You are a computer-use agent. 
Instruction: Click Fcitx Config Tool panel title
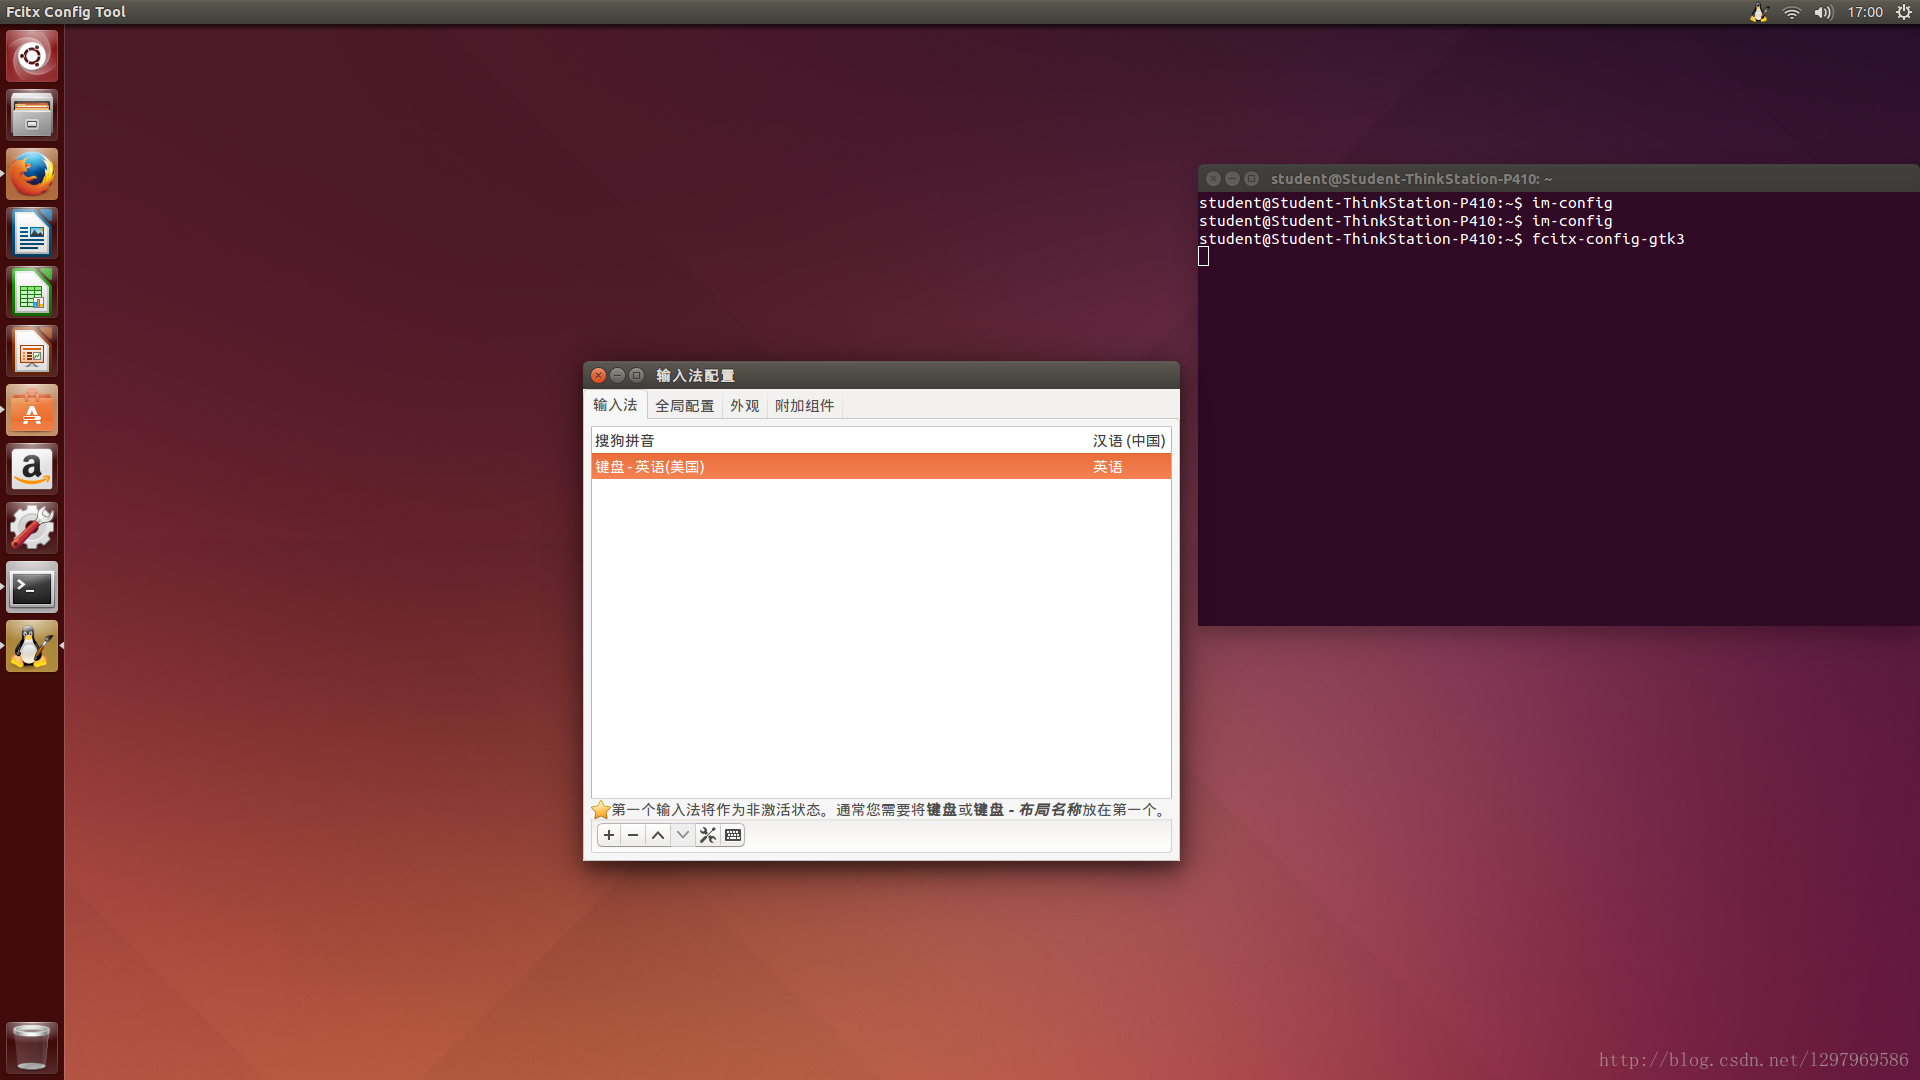(66, 12)
